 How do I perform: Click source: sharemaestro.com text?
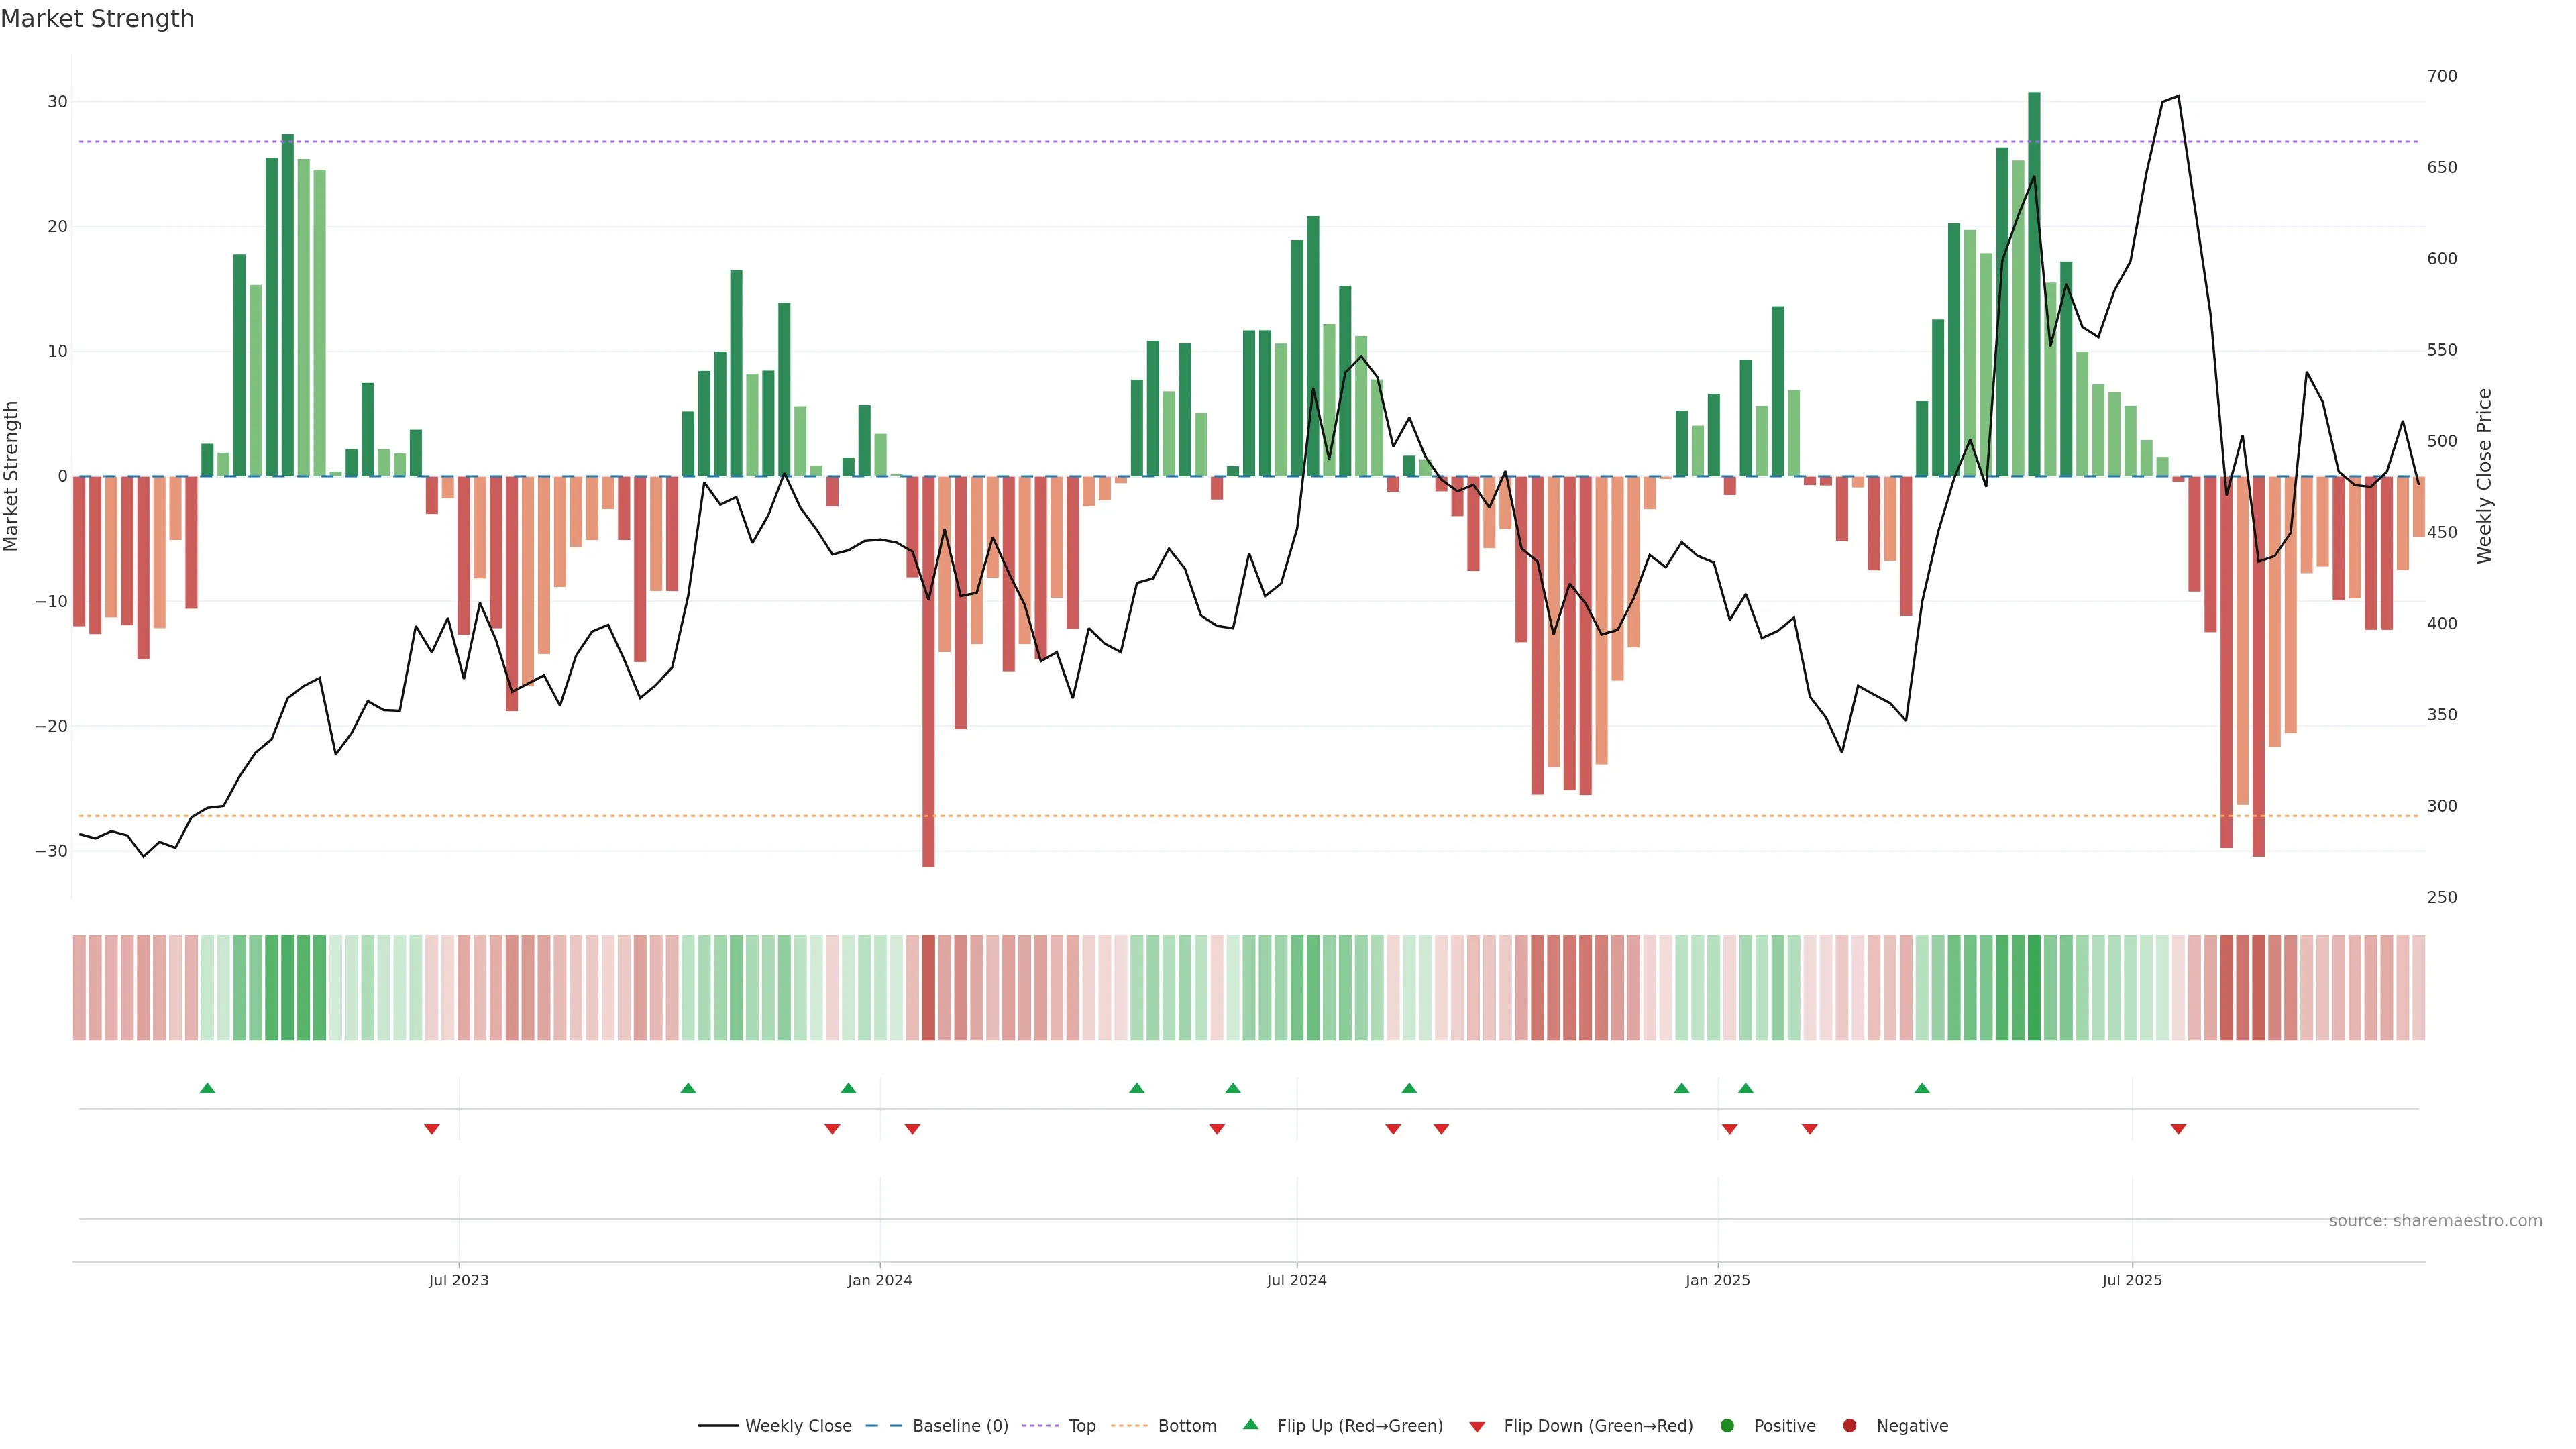pos(2435,1221)
